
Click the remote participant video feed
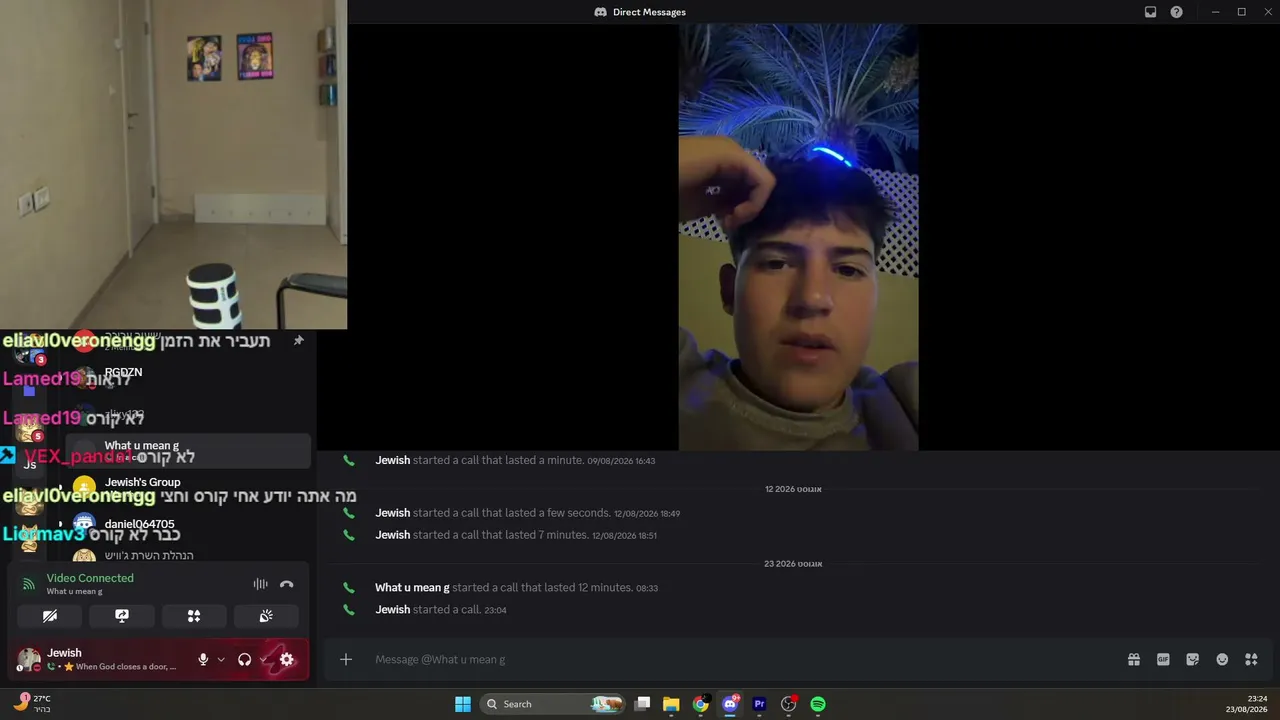click(798, 237)
